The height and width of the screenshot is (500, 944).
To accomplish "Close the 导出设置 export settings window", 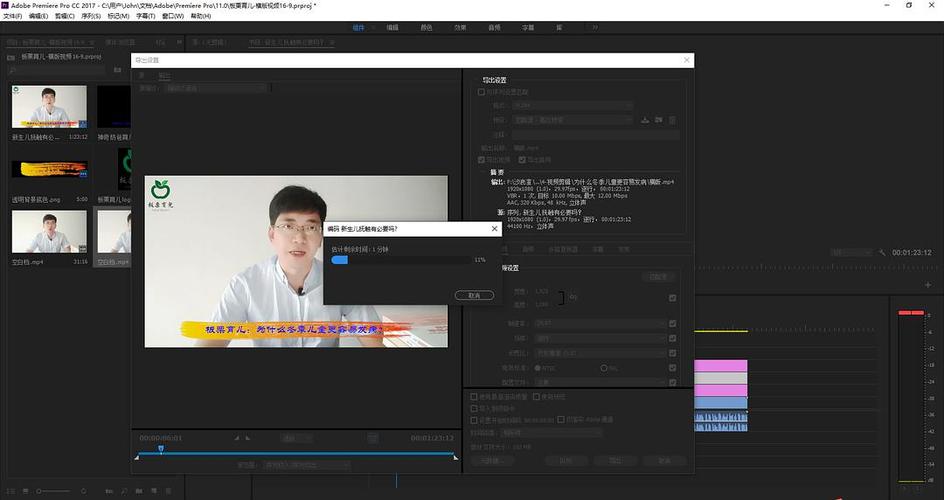I will click(x=686, y=60).
